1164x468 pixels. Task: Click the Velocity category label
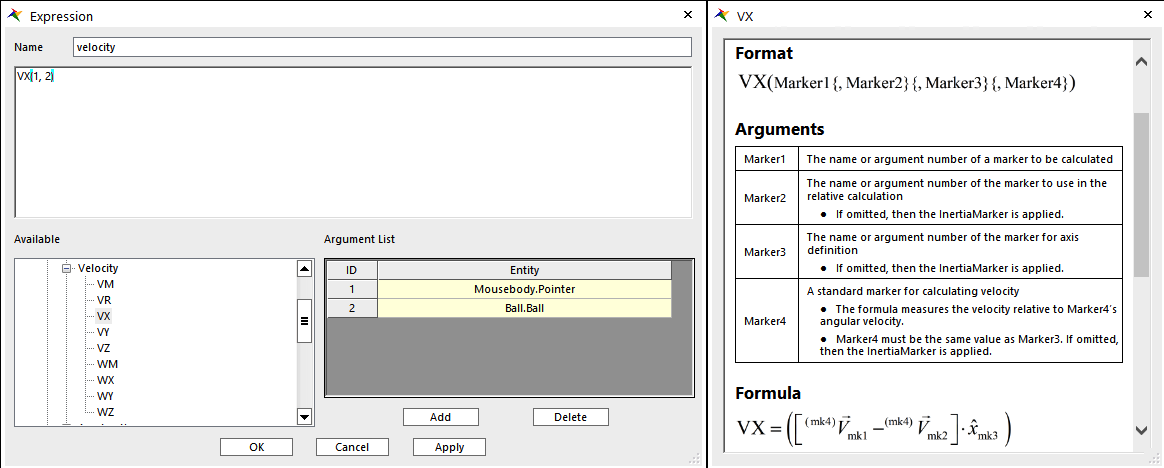pos(97,268)
